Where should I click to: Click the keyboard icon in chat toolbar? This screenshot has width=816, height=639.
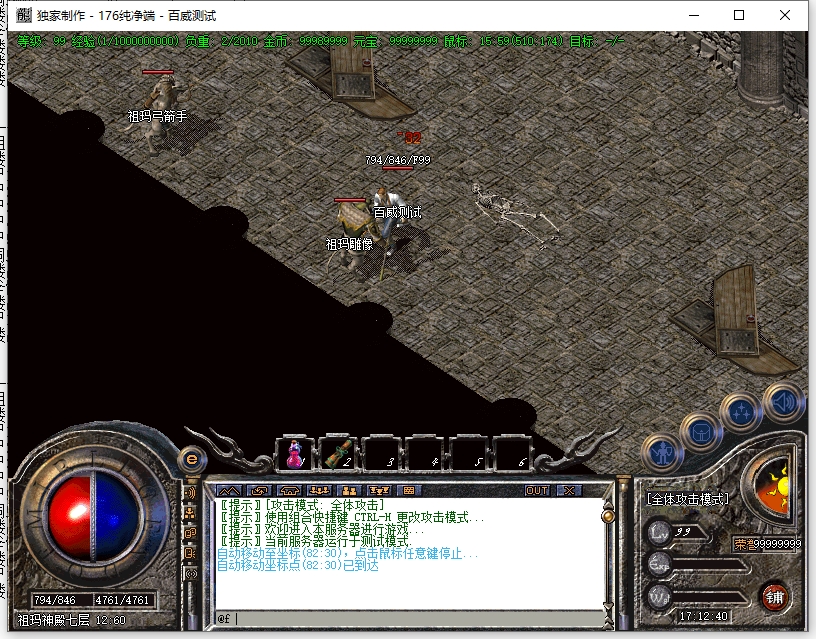(409, 490)
